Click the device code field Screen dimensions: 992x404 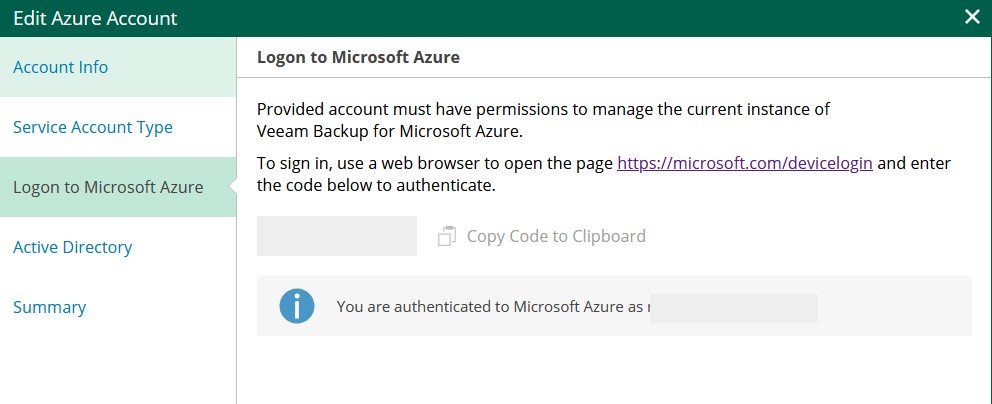click(337, 236)
